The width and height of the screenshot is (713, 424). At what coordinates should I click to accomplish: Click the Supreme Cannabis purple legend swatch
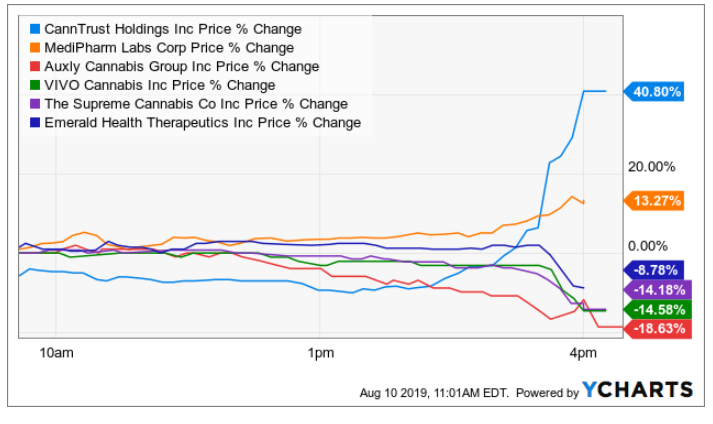tap(34, 104)
